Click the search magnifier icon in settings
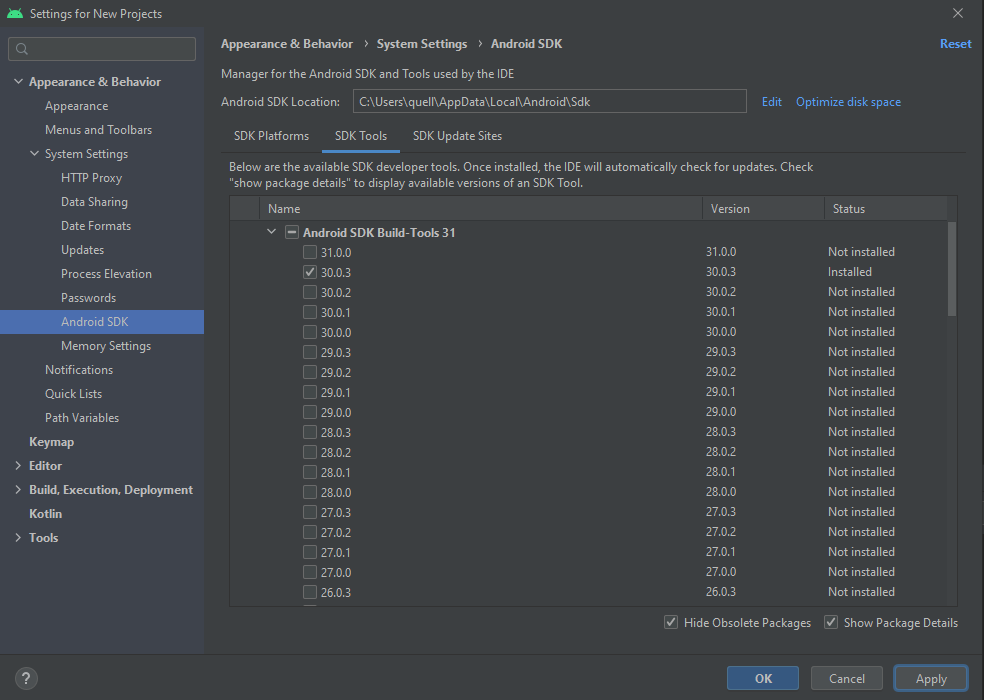This screenshot has height=700, width=984. pyautogui.click(x=22, y=49)
